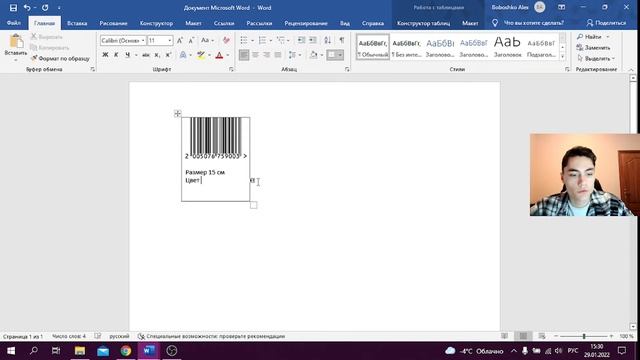Open the font name Calibri combo box
The image size is (640, 360).
point(123,40)
